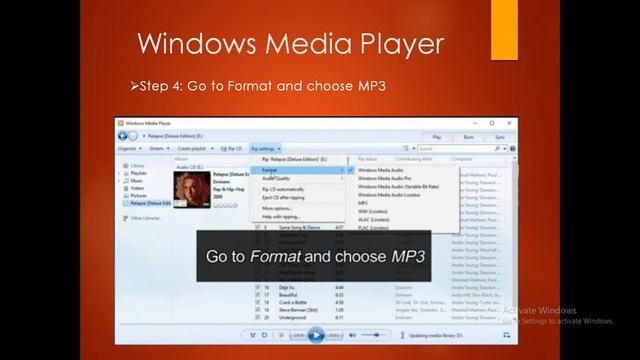Click the updating media library status icon
Screen dimensions: 640x360
coord(402,335)
